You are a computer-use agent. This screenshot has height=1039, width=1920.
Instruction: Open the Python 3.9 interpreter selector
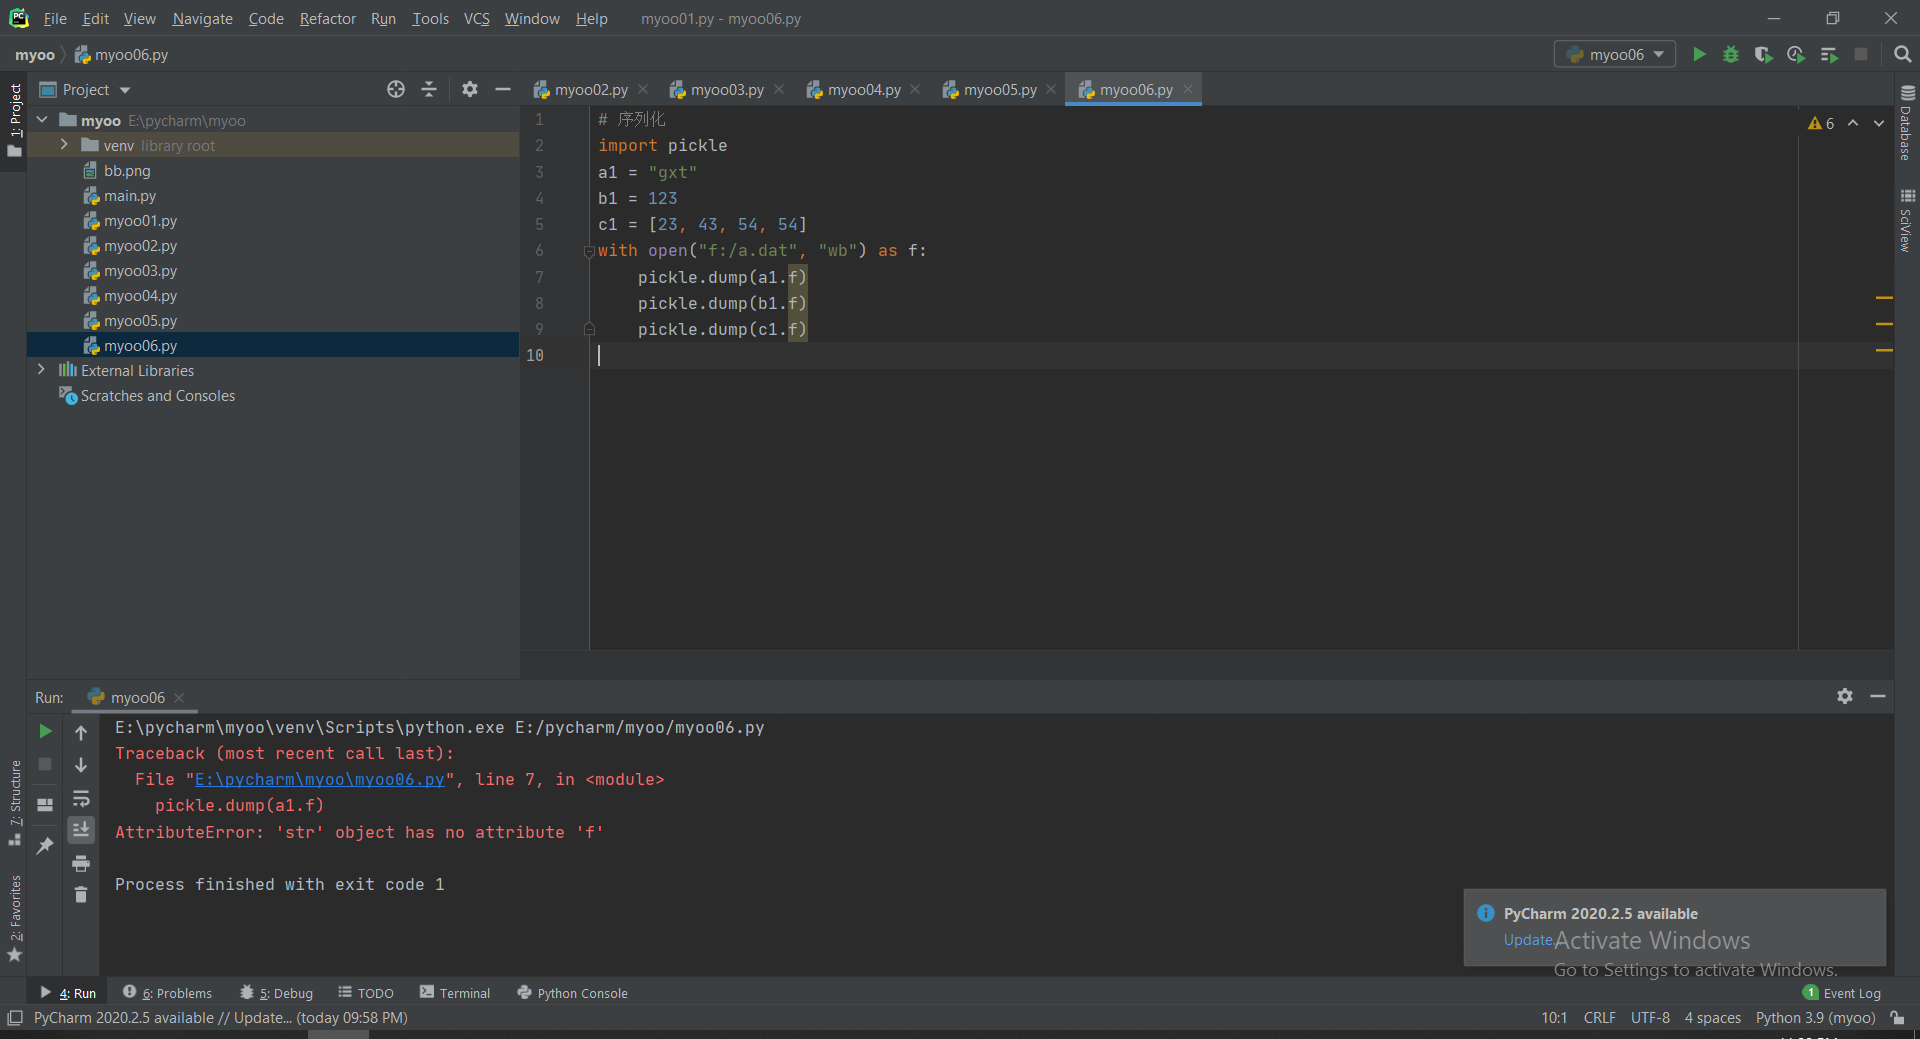[1815, 1018]
